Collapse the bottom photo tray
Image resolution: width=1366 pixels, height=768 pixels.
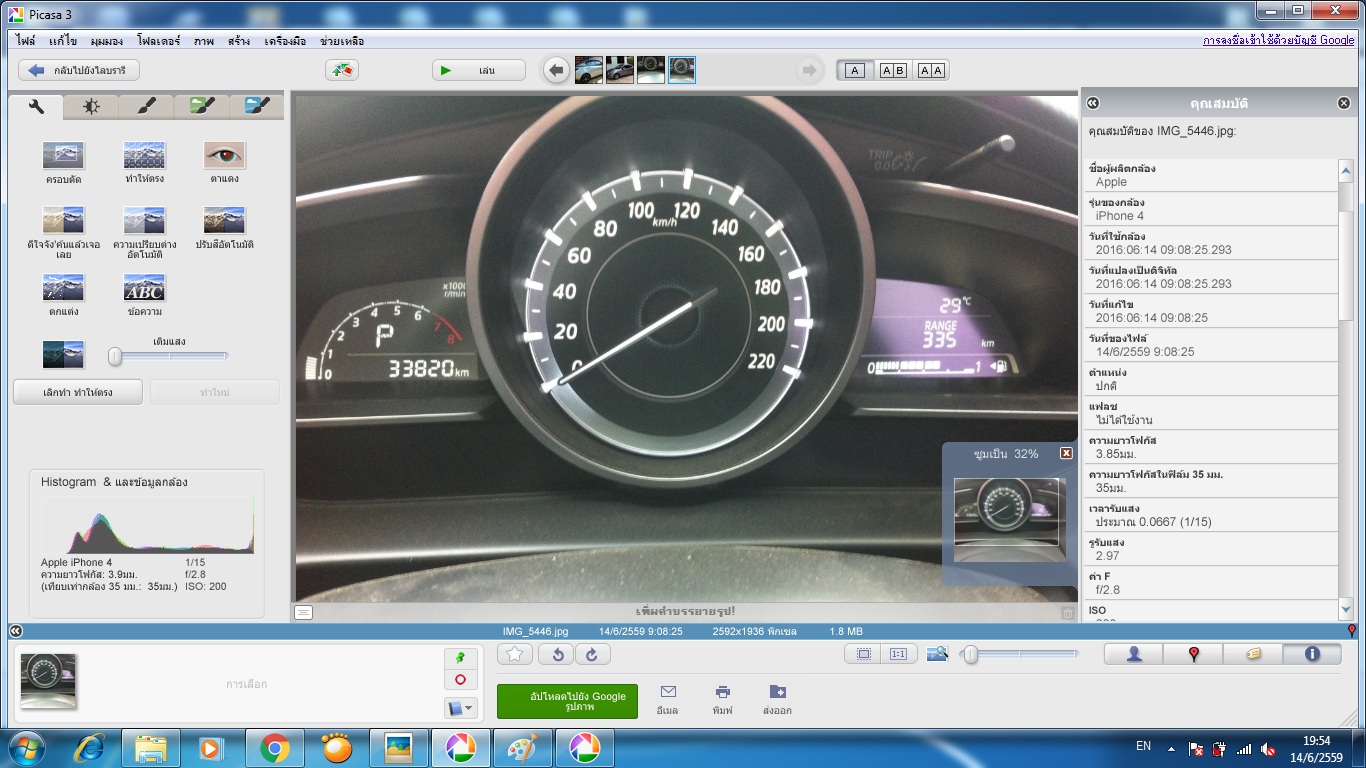click(x=16, y=631)
